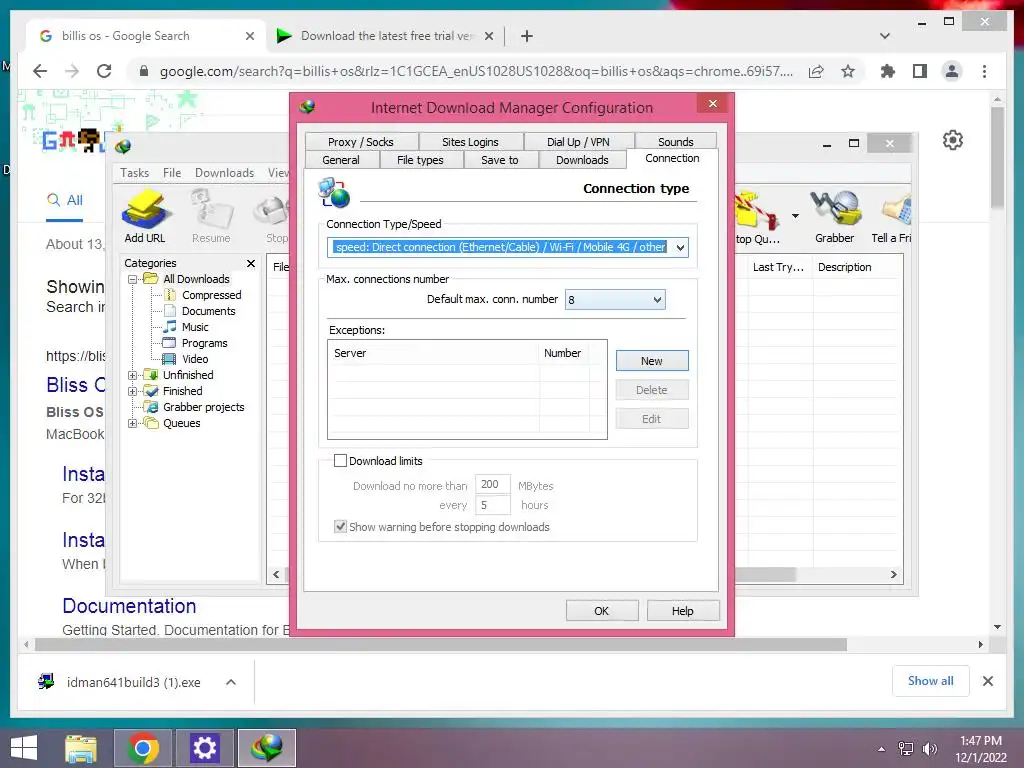Open a new Chrome tab

pyautogui.click(x=527, y=36)
